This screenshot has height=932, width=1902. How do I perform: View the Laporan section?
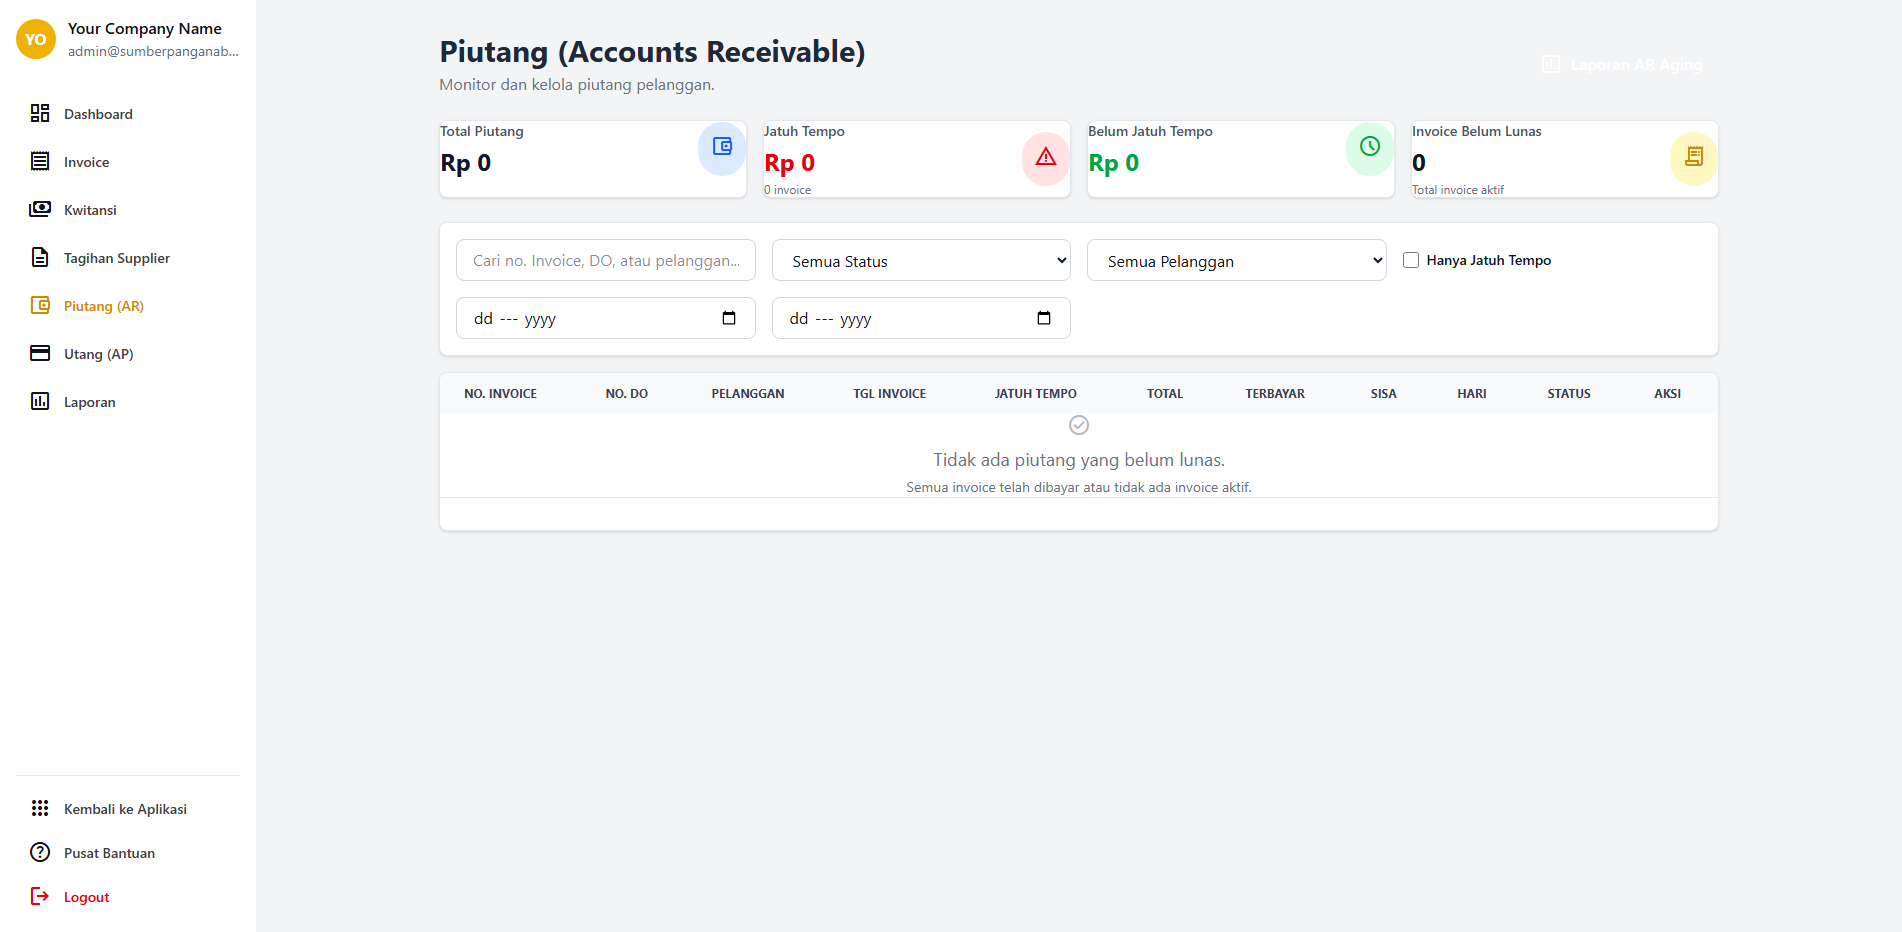tap(90, 401)
